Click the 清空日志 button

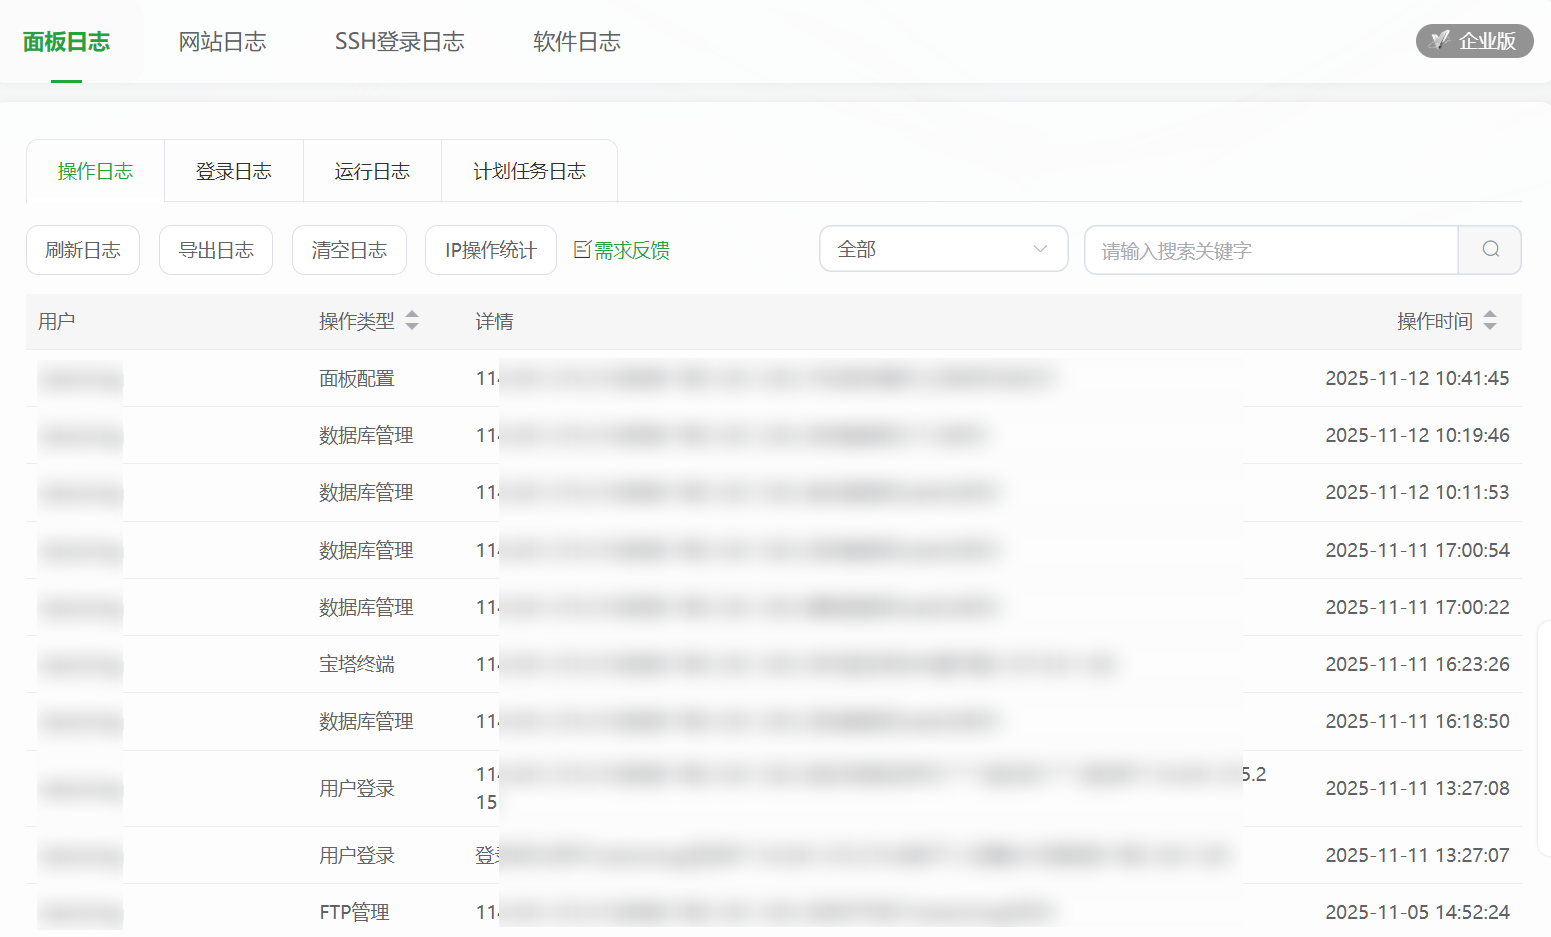348,250
